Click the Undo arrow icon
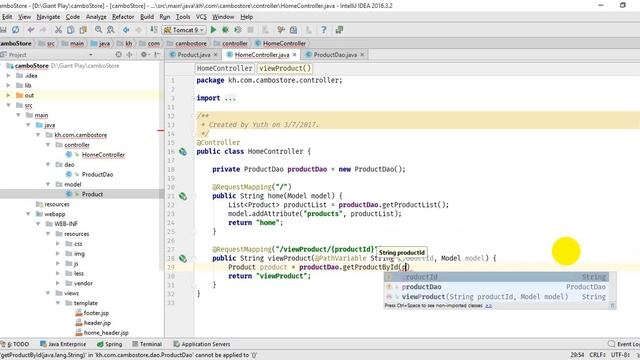 coord(31,30)
